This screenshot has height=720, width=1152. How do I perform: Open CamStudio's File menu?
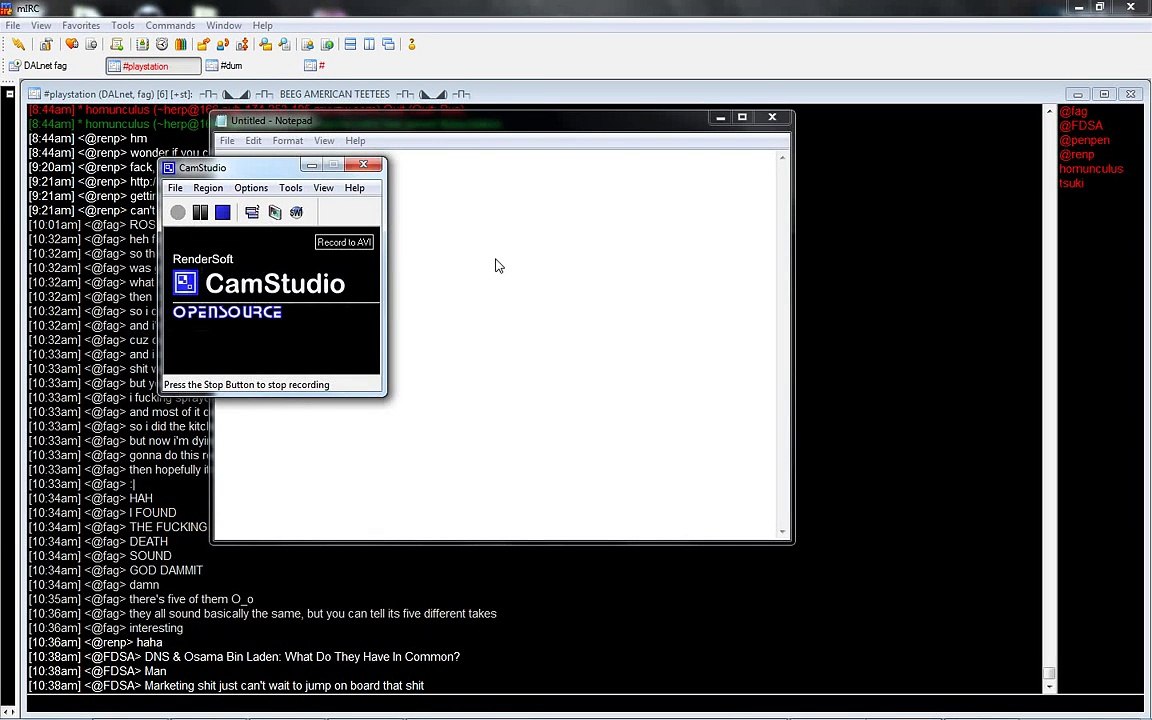[x=175, y=188]
